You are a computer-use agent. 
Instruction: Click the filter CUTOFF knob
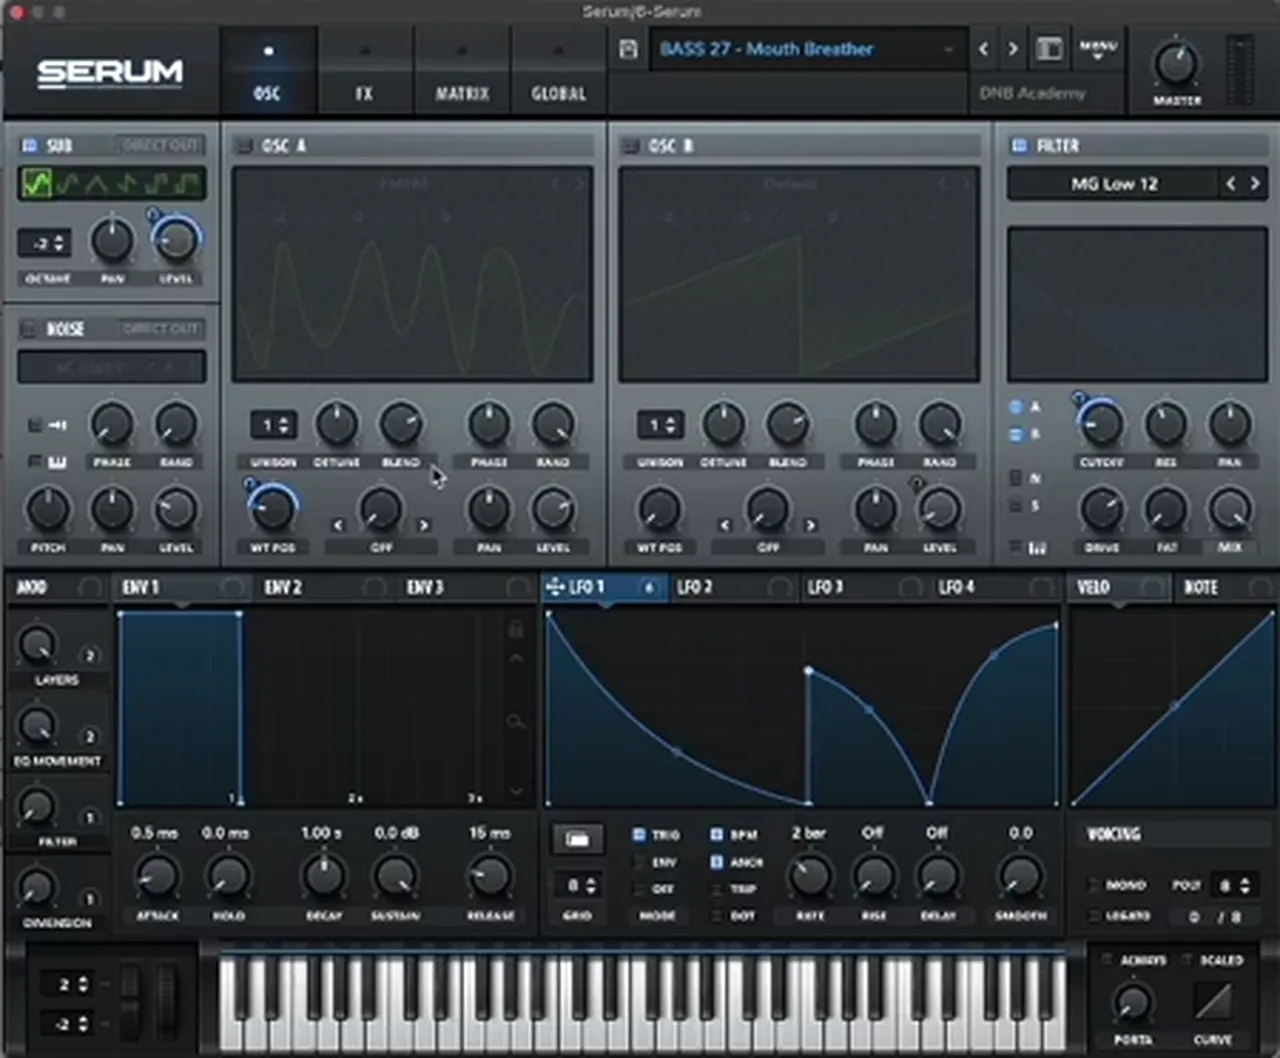[x=1101, y=424]
